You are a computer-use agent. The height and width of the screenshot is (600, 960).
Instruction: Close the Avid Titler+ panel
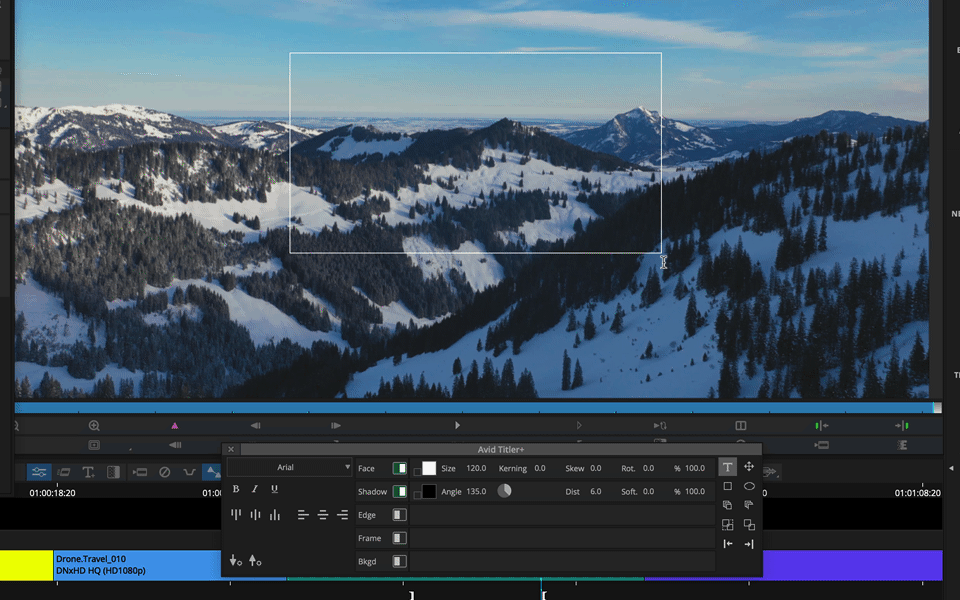[231, 449]
